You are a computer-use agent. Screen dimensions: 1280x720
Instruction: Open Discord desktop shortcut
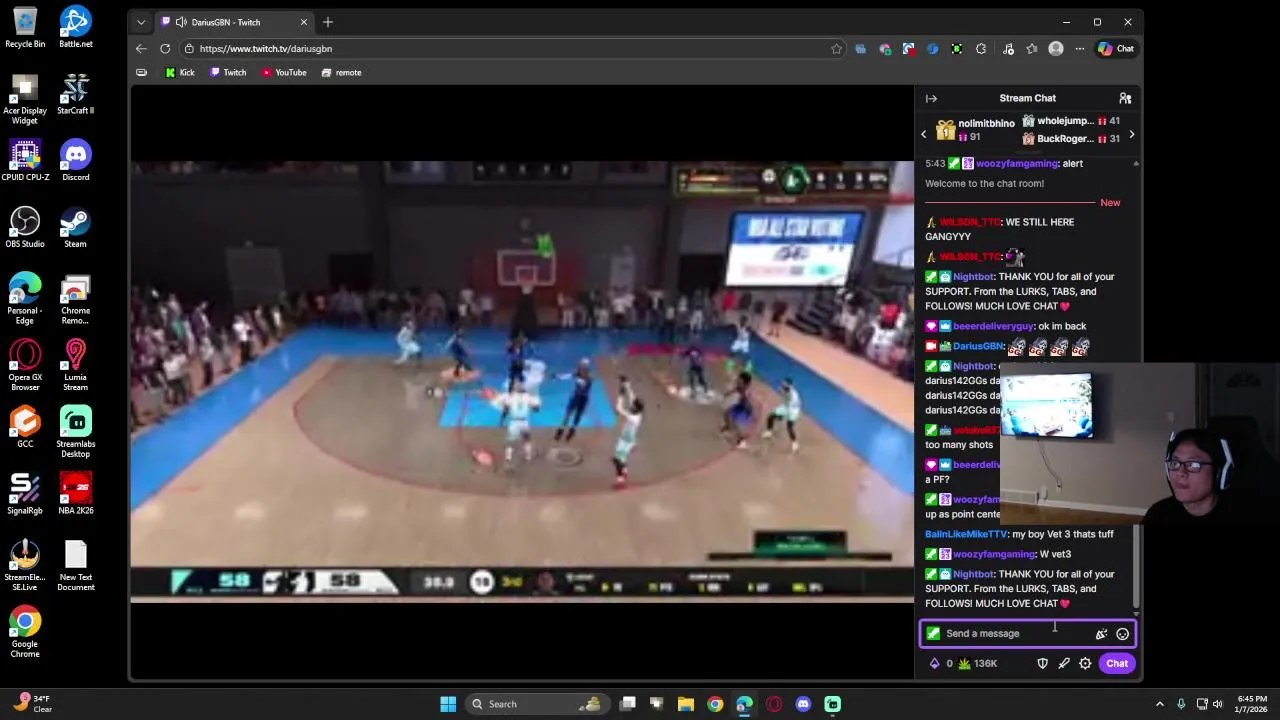[75, 161]
